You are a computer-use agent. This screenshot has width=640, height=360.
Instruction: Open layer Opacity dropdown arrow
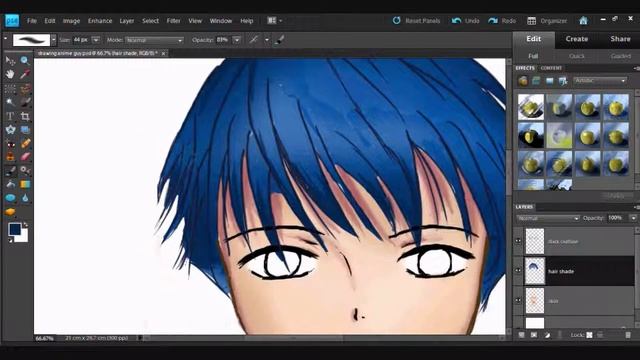(633, 218)
